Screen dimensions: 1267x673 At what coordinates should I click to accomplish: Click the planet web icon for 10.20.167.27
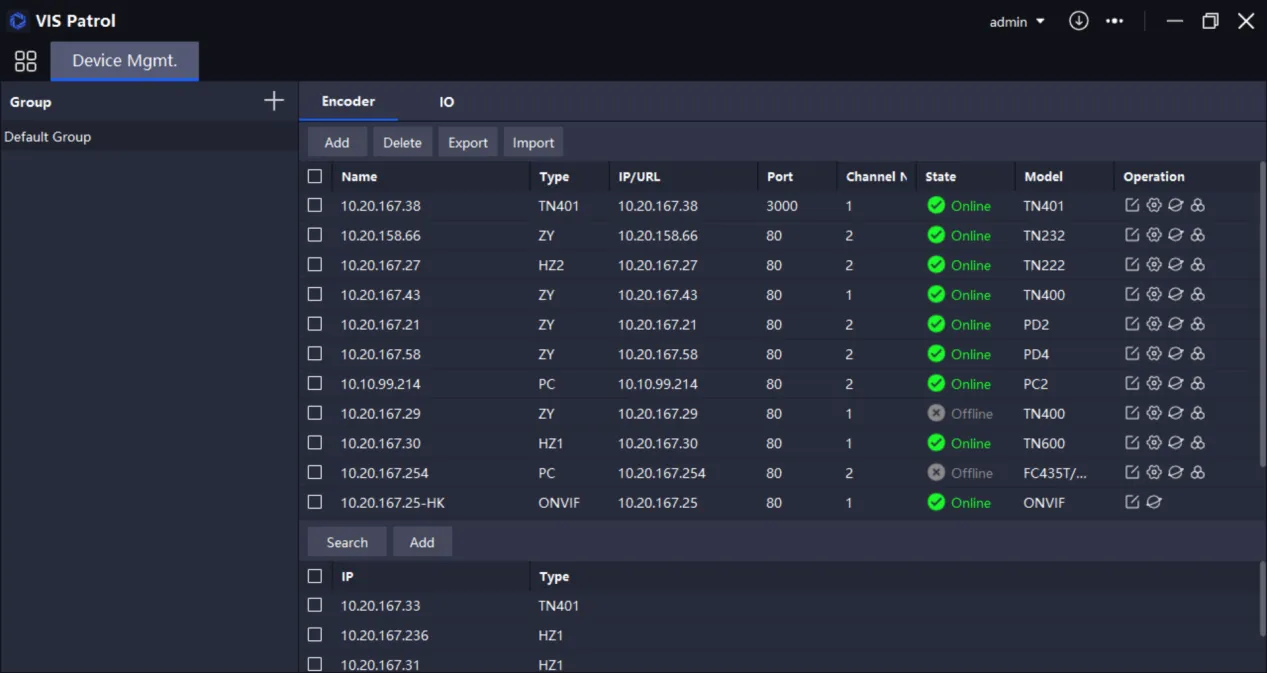point(1176,265)
